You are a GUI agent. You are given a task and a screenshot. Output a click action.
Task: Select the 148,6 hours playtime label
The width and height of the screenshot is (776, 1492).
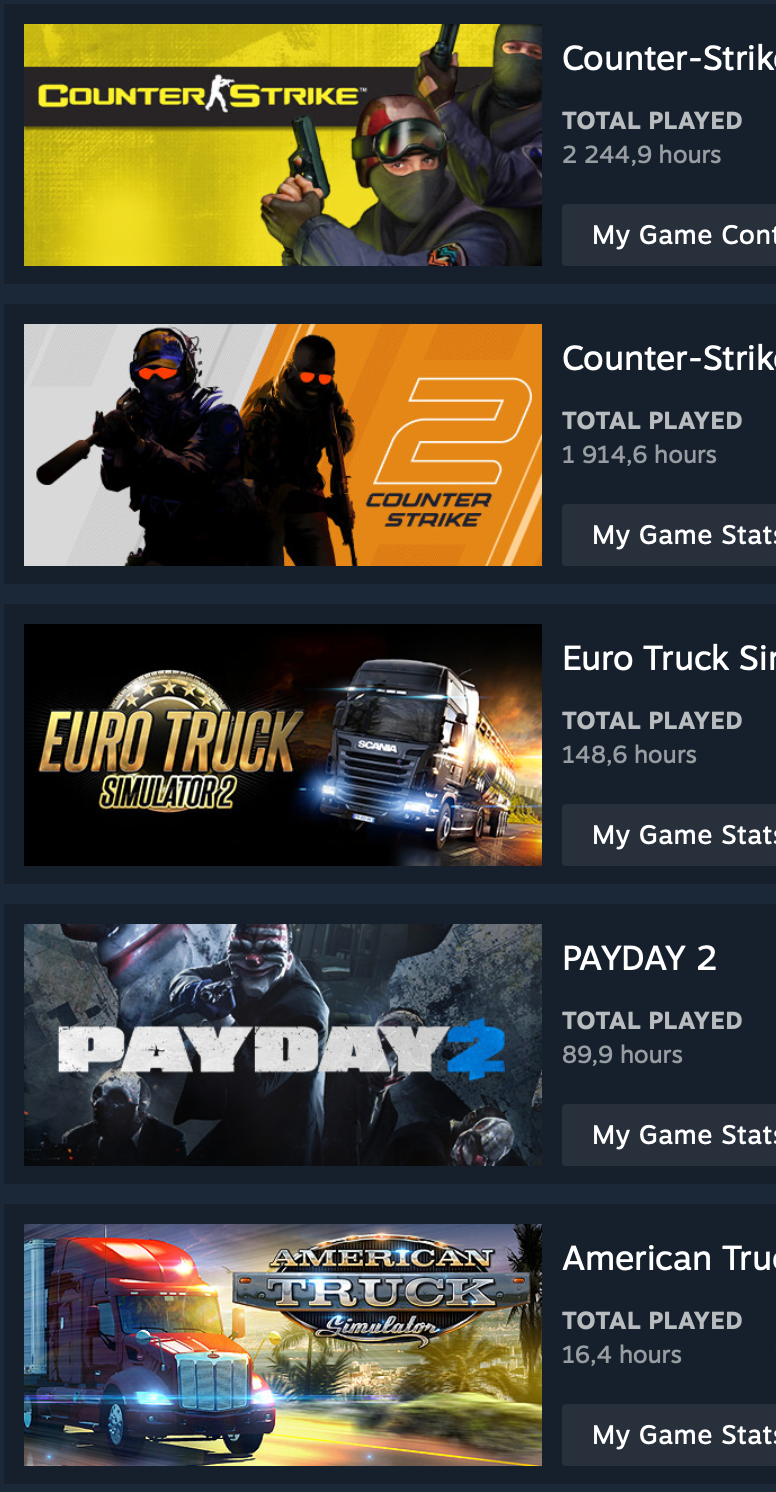[629, 755]
